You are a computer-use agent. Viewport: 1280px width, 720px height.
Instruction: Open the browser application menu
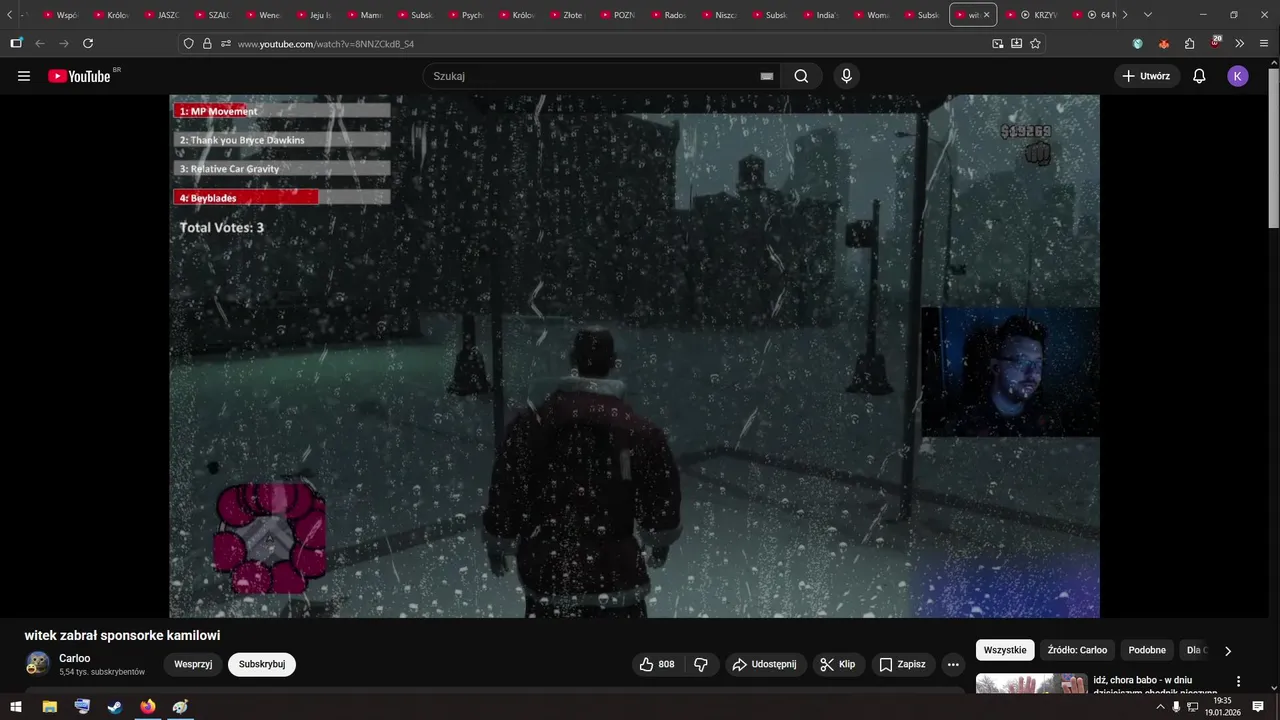coord(1263,44)
